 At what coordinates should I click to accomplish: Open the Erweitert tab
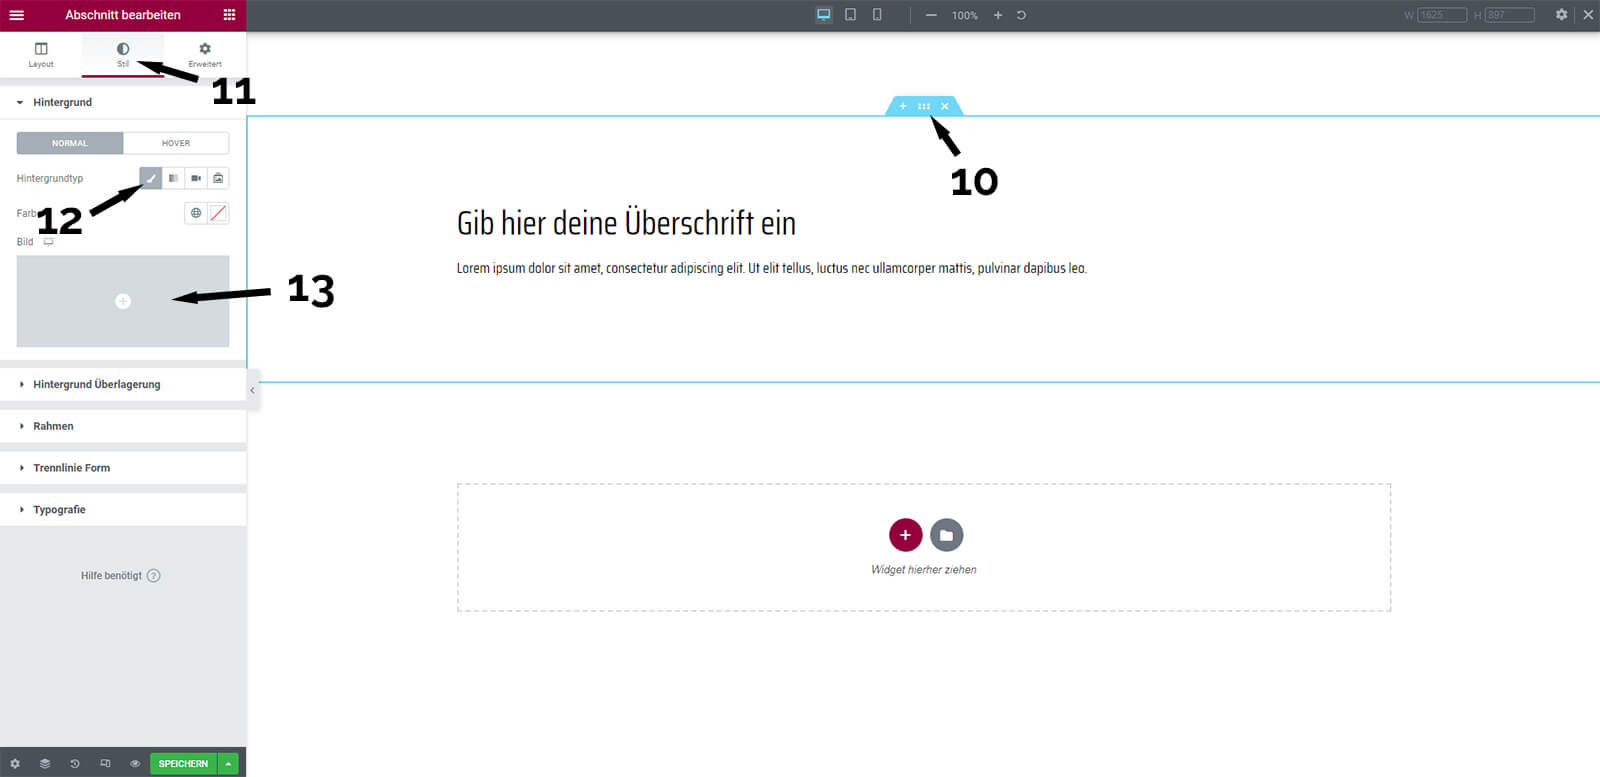(x=205, y=54)
